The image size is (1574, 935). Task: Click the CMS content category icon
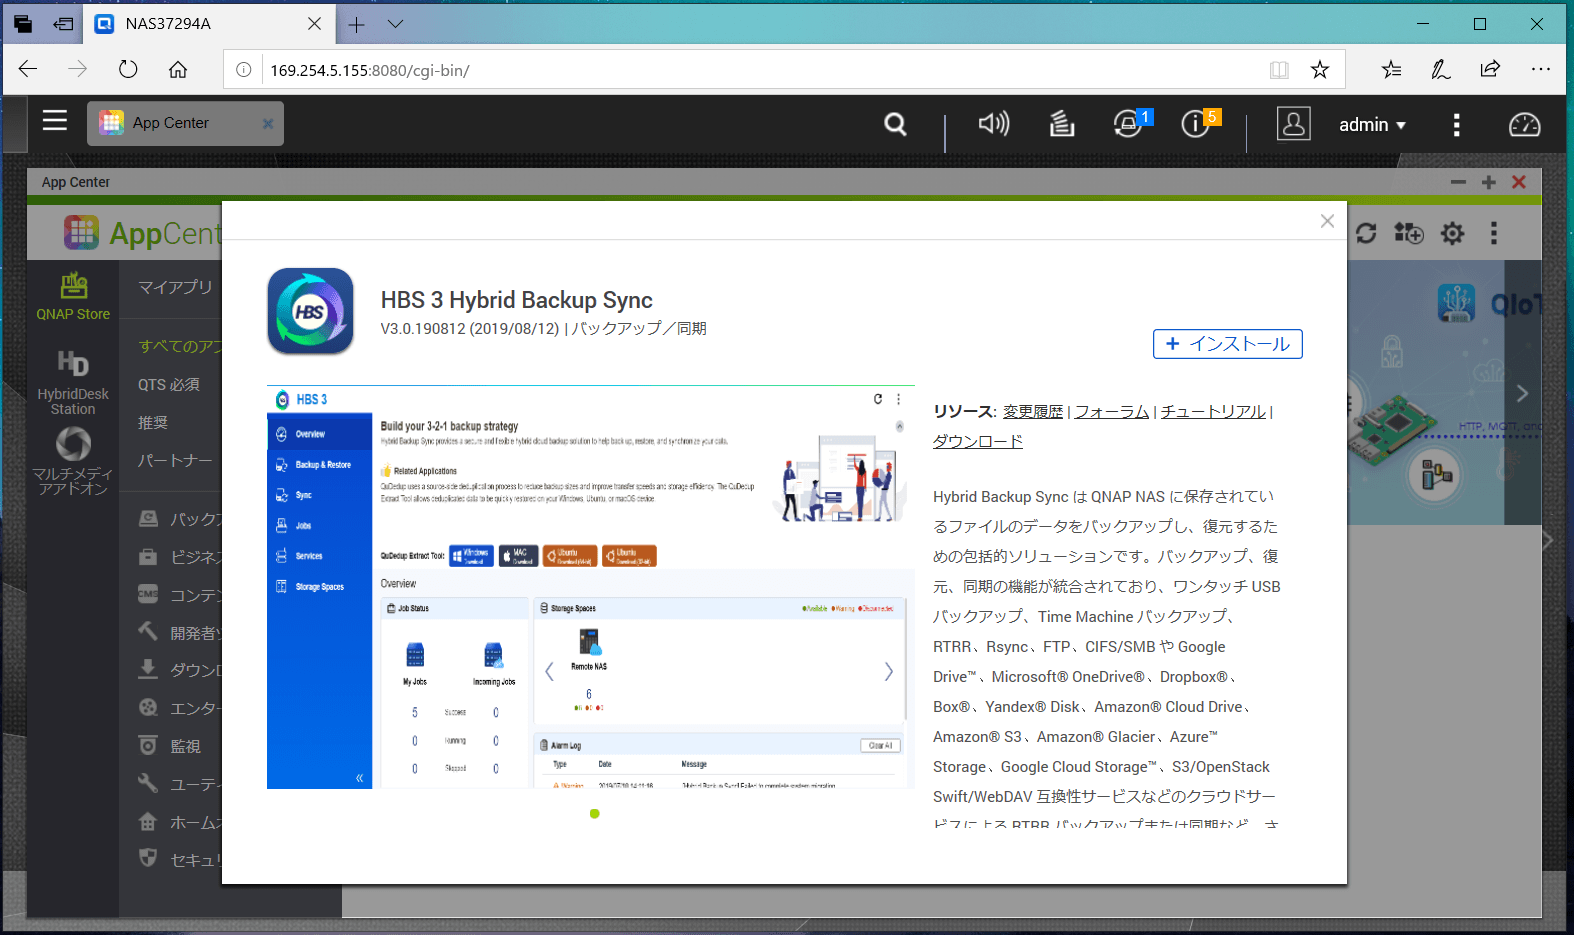point(148,594)
